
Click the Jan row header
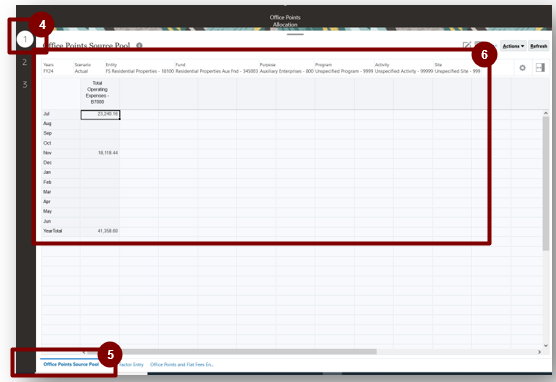pyautogui.click(x=61, y=172)
